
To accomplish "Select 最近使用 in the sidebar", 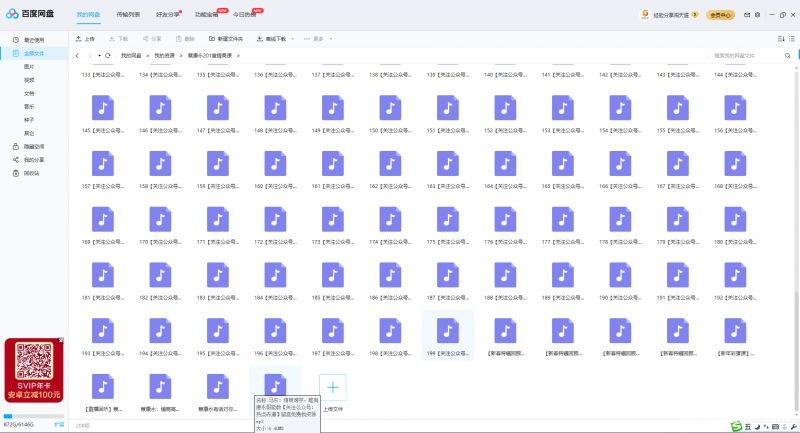I will point(34,40).
